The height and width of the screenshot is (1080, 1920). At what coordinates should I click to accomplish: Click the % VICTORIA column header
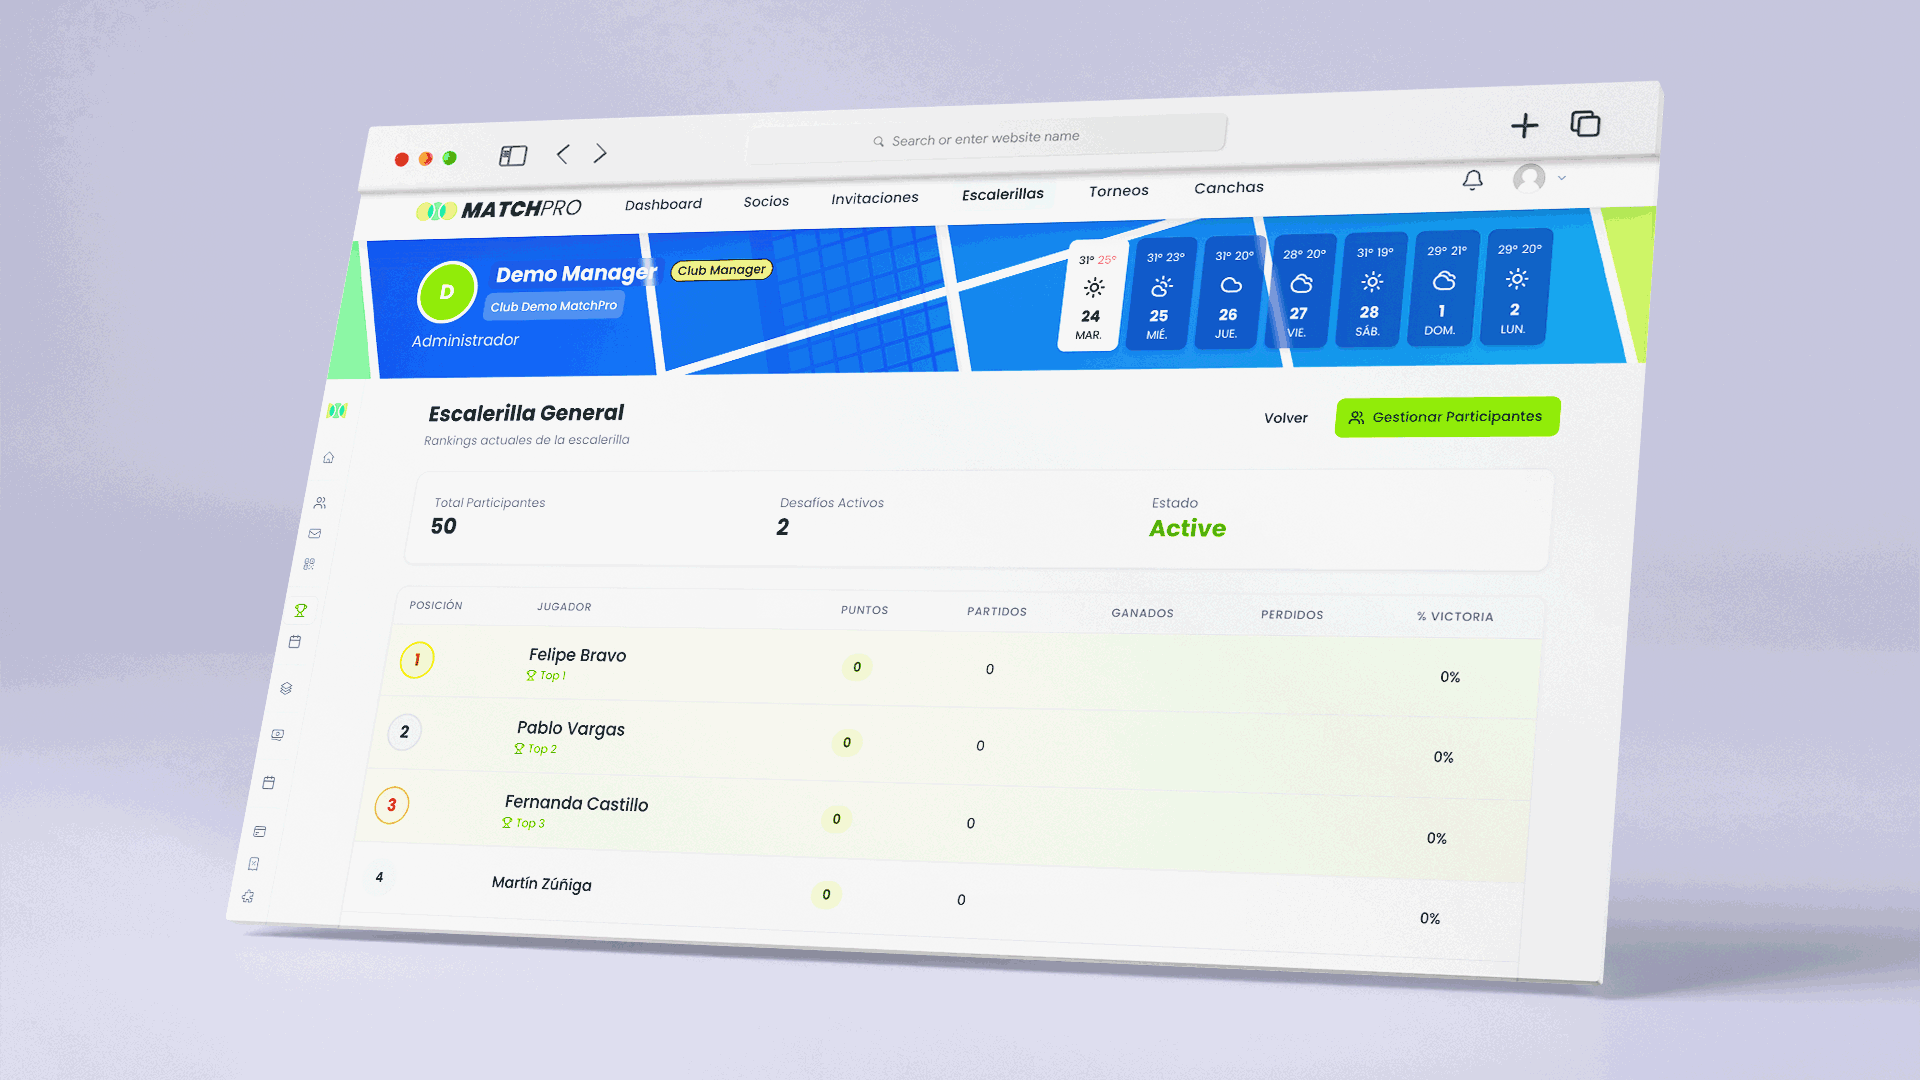[1455, 617]
